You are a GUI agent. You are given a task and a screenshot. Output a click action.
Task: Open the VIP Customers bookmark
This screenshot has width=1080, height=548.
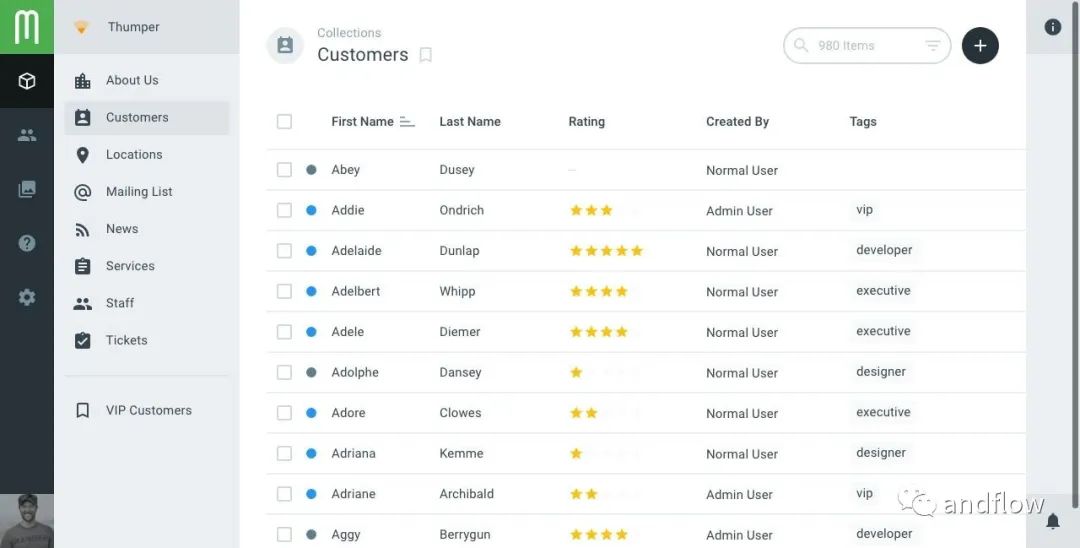[x=148, y=410]
